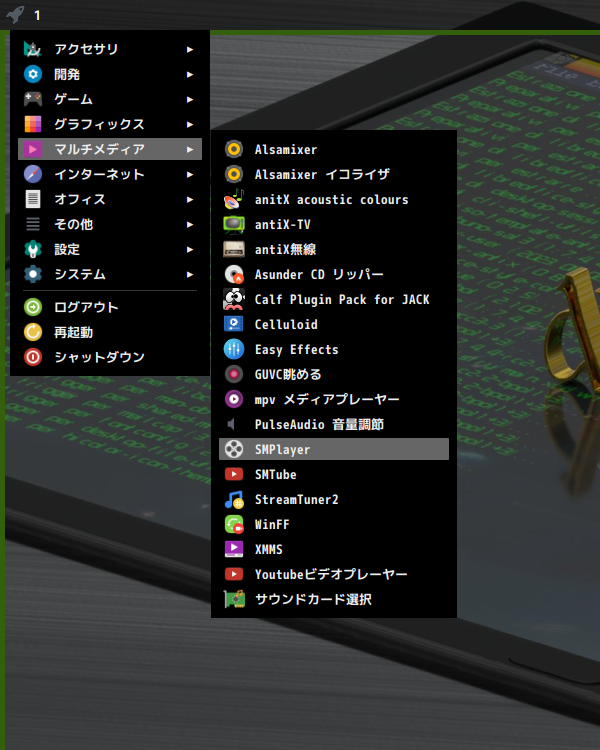Screen dimensions: 600x750
Task: Click the Alsamixer イコライザ speaker icon
Action: click(234, 174)
